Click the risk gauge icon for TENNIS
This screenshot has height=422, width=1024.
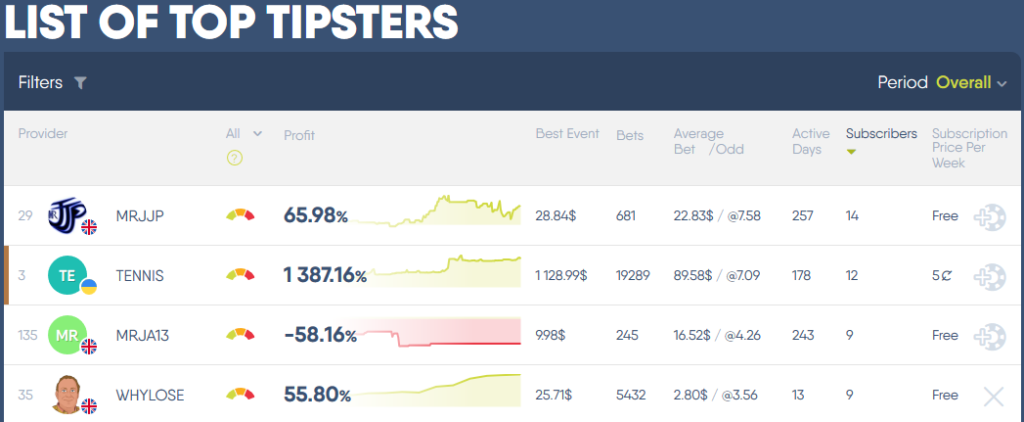tap(240, 275)
